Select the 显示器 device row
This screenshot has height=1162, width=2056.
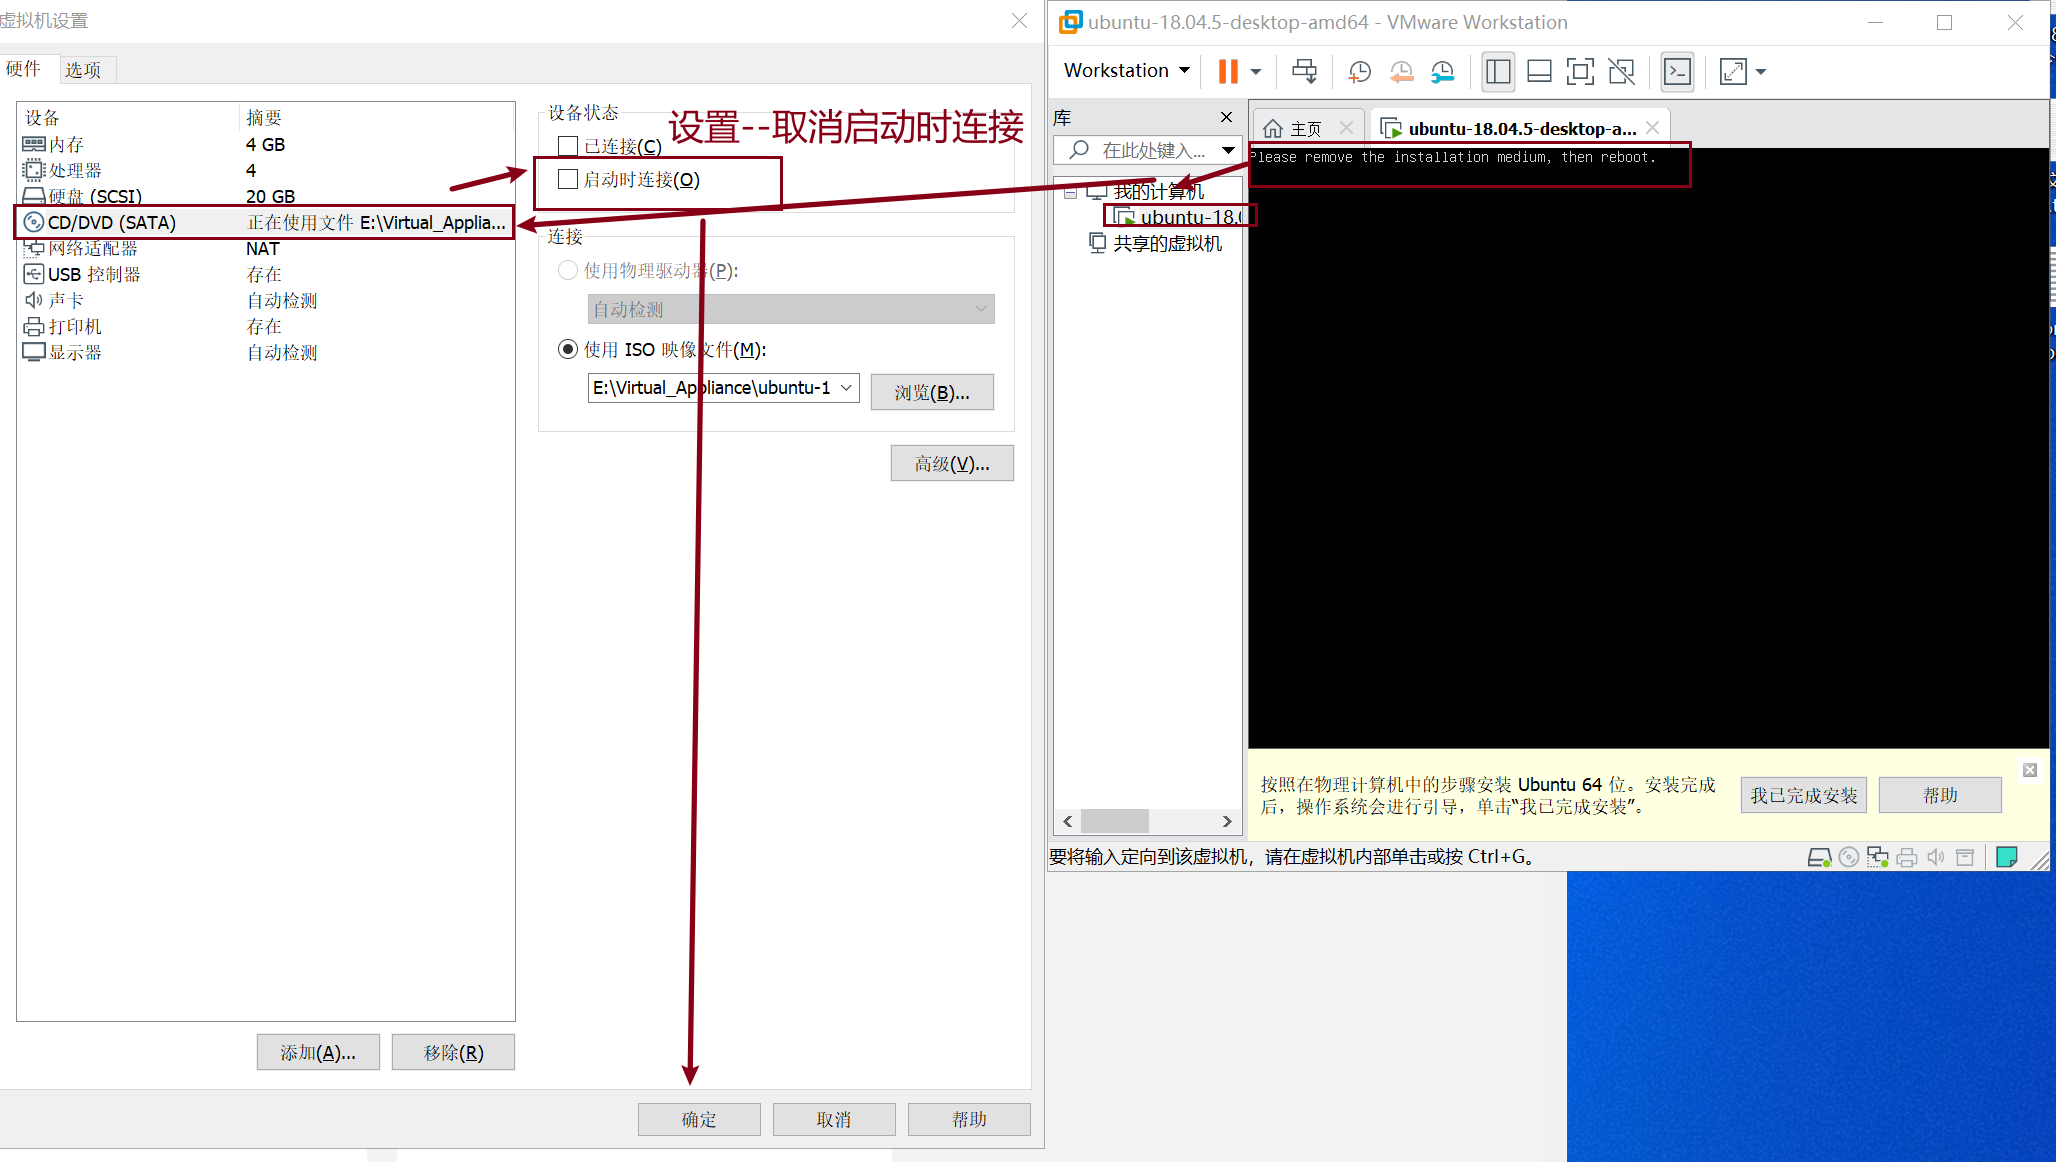(265, 352)
